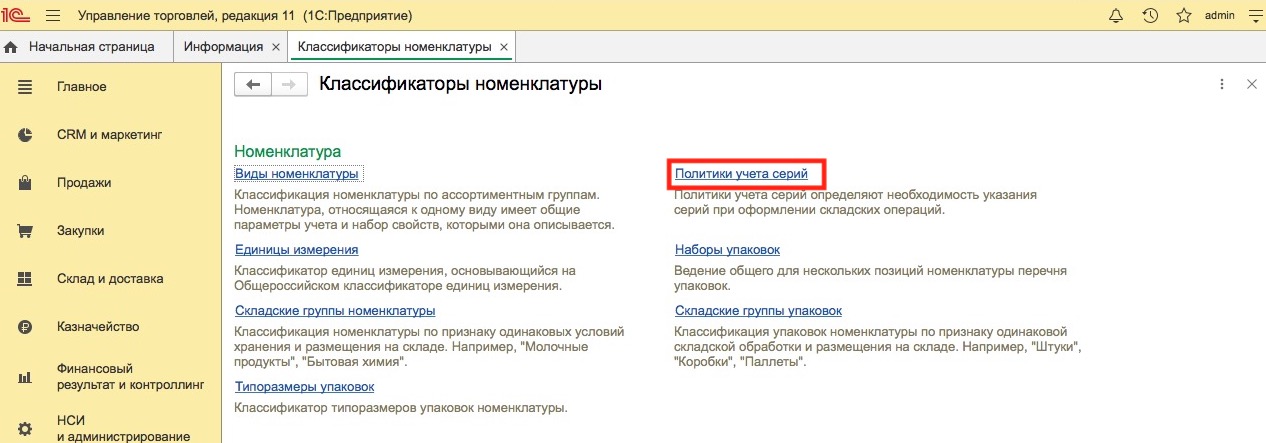Image resolution: width=1266 pixels, height=443 pixels.
Task: Click the Склад warehouse grid icon
Action: tap(25, 279)
